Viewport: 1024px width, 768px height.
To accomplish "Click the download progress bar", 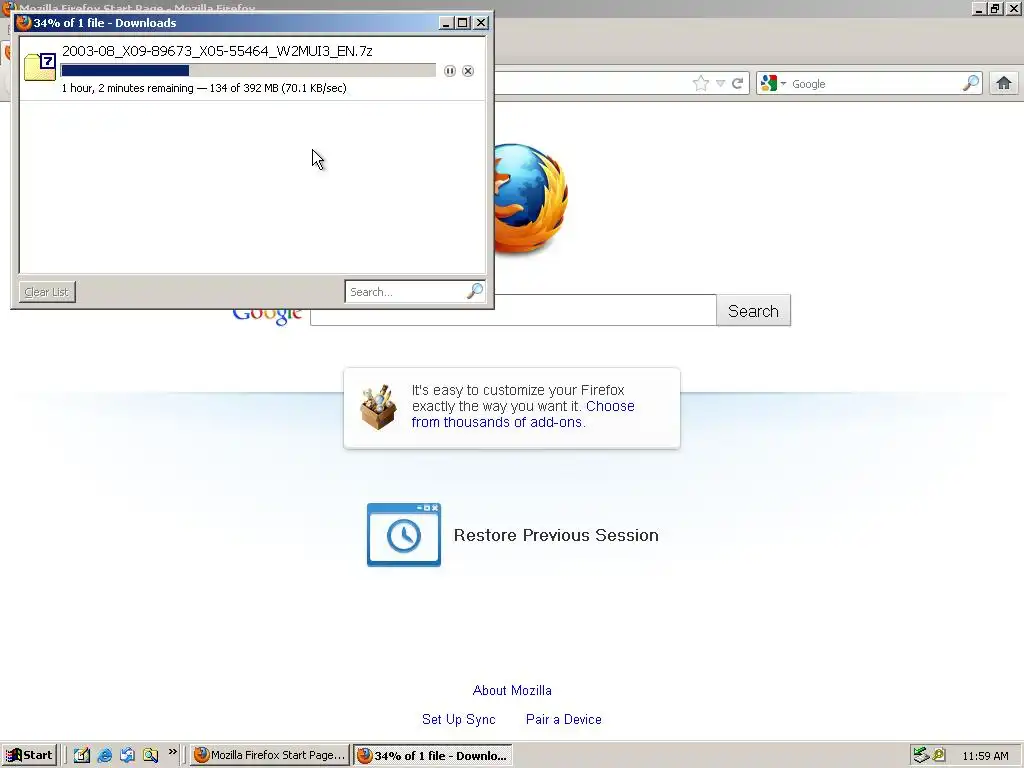I will click(248, 71).
